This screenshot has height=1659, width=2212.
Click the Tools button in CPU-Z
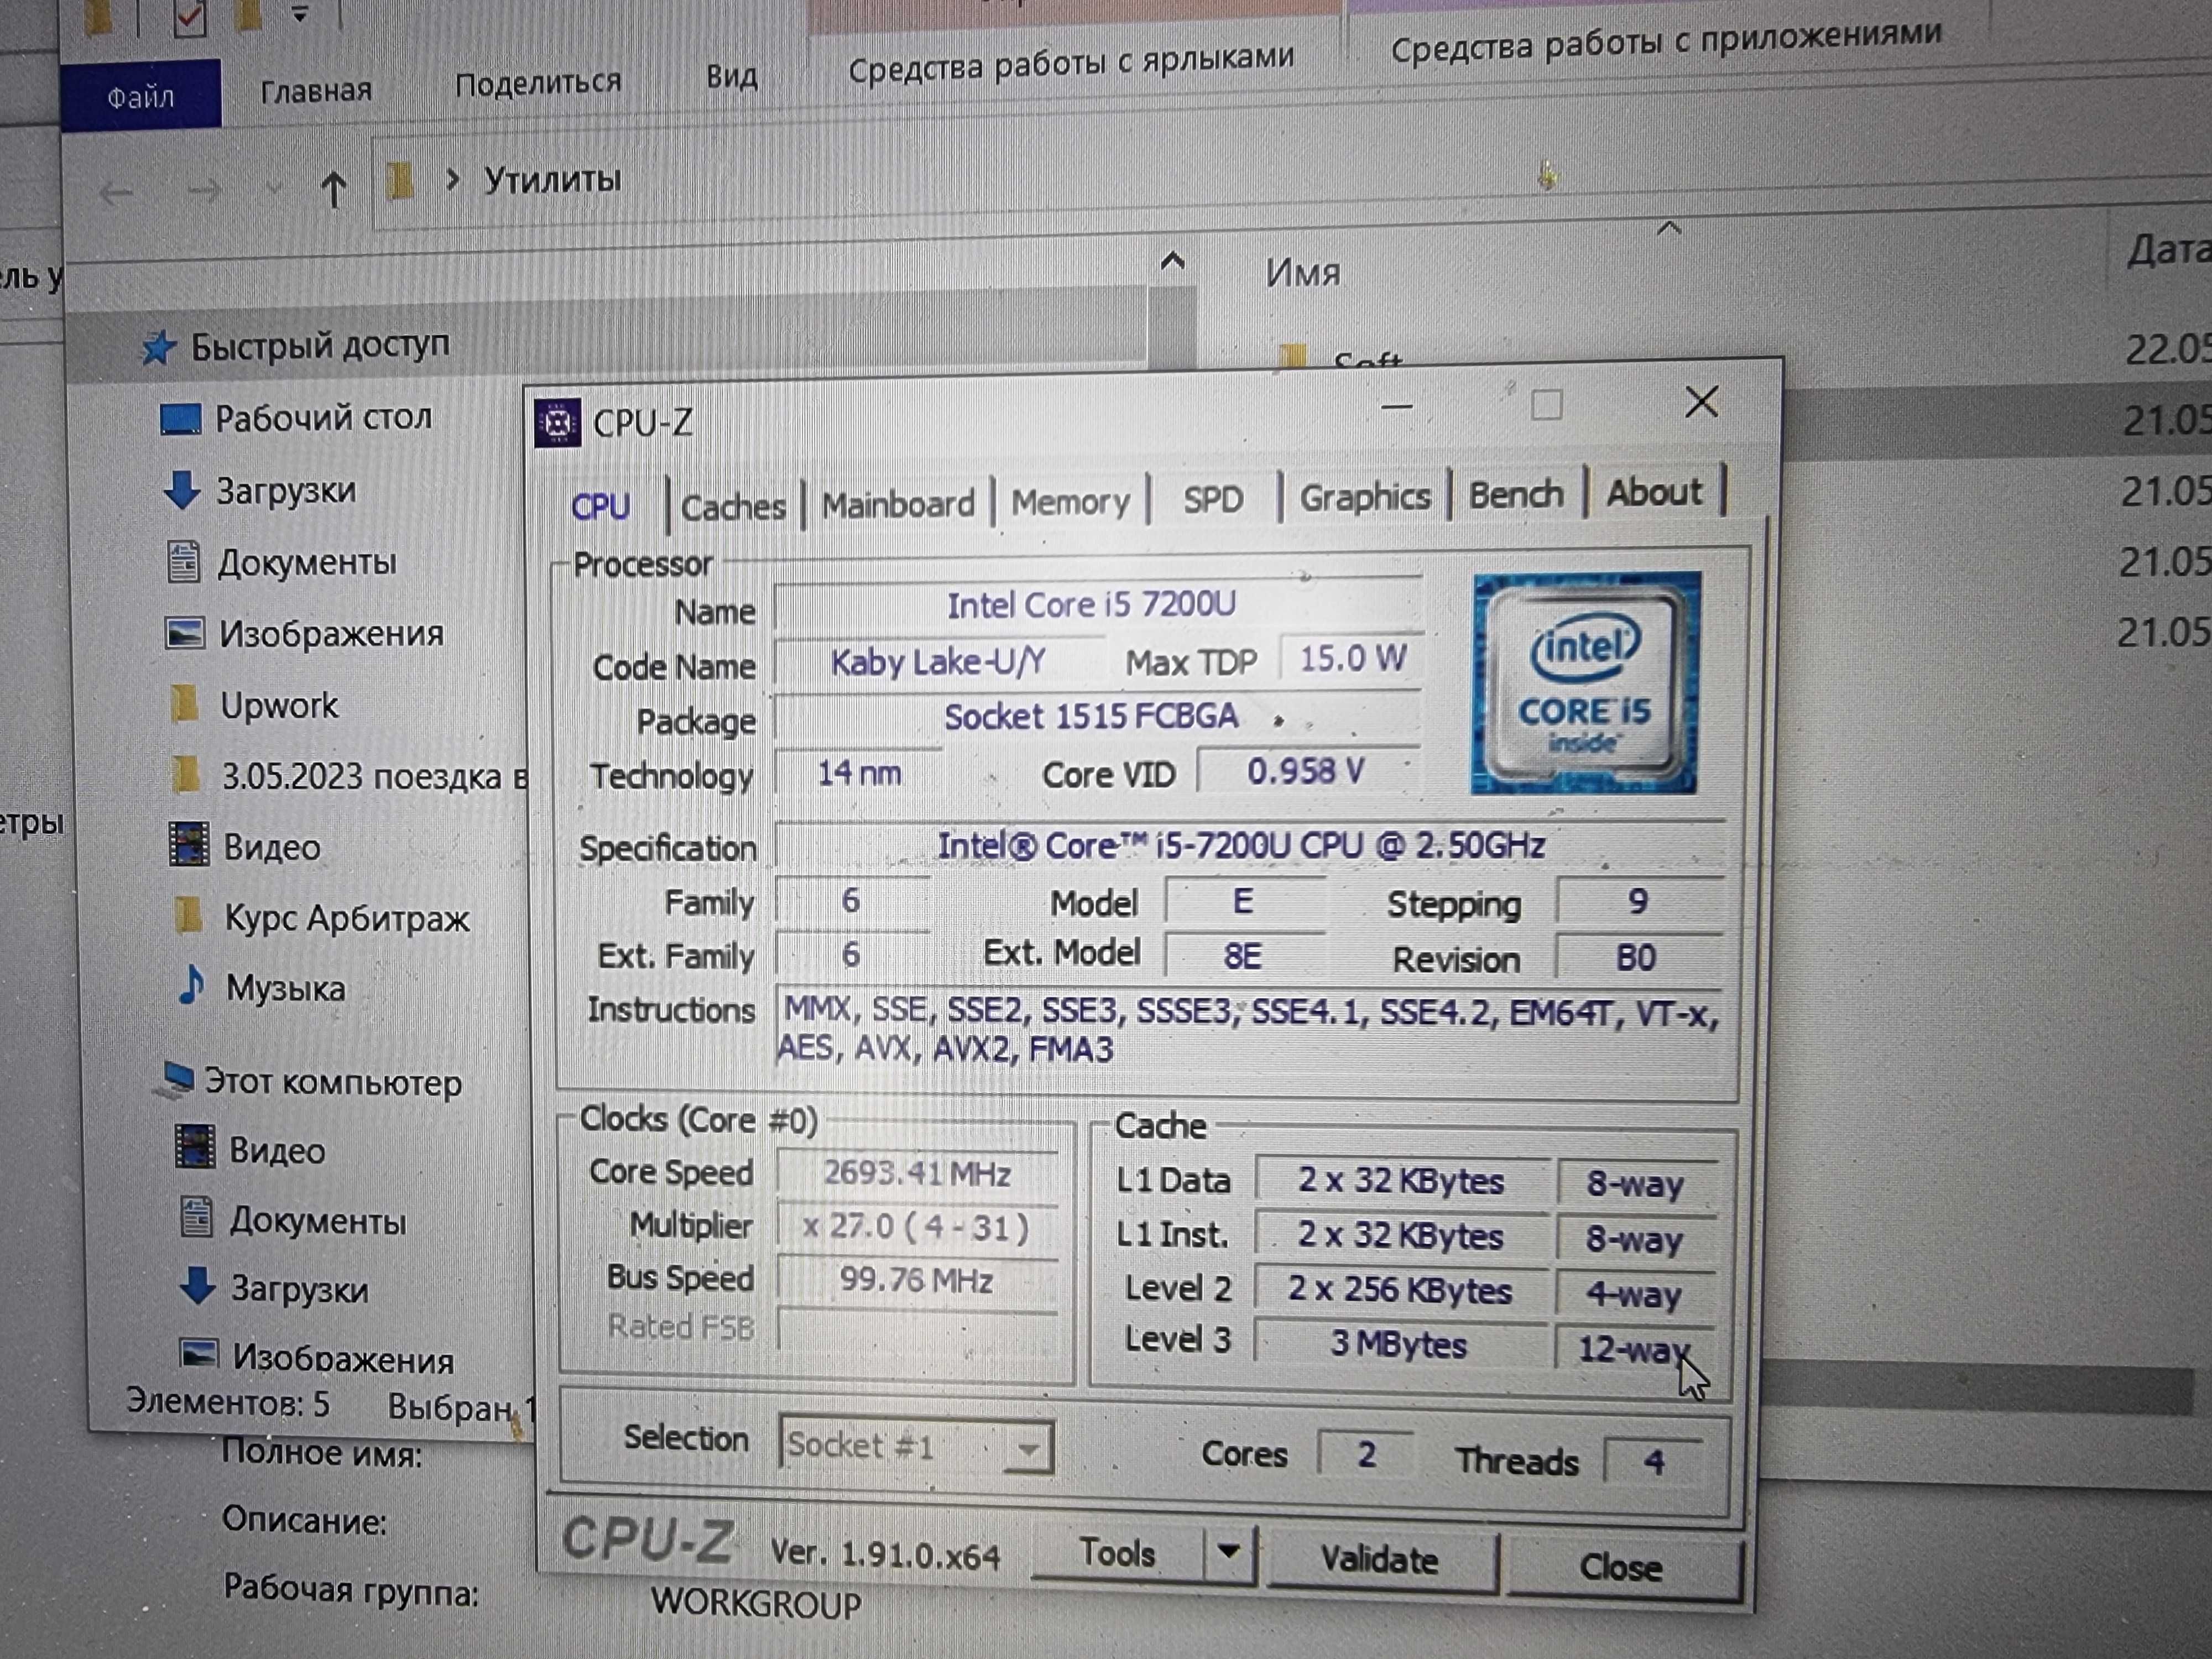(1117, 1553)
